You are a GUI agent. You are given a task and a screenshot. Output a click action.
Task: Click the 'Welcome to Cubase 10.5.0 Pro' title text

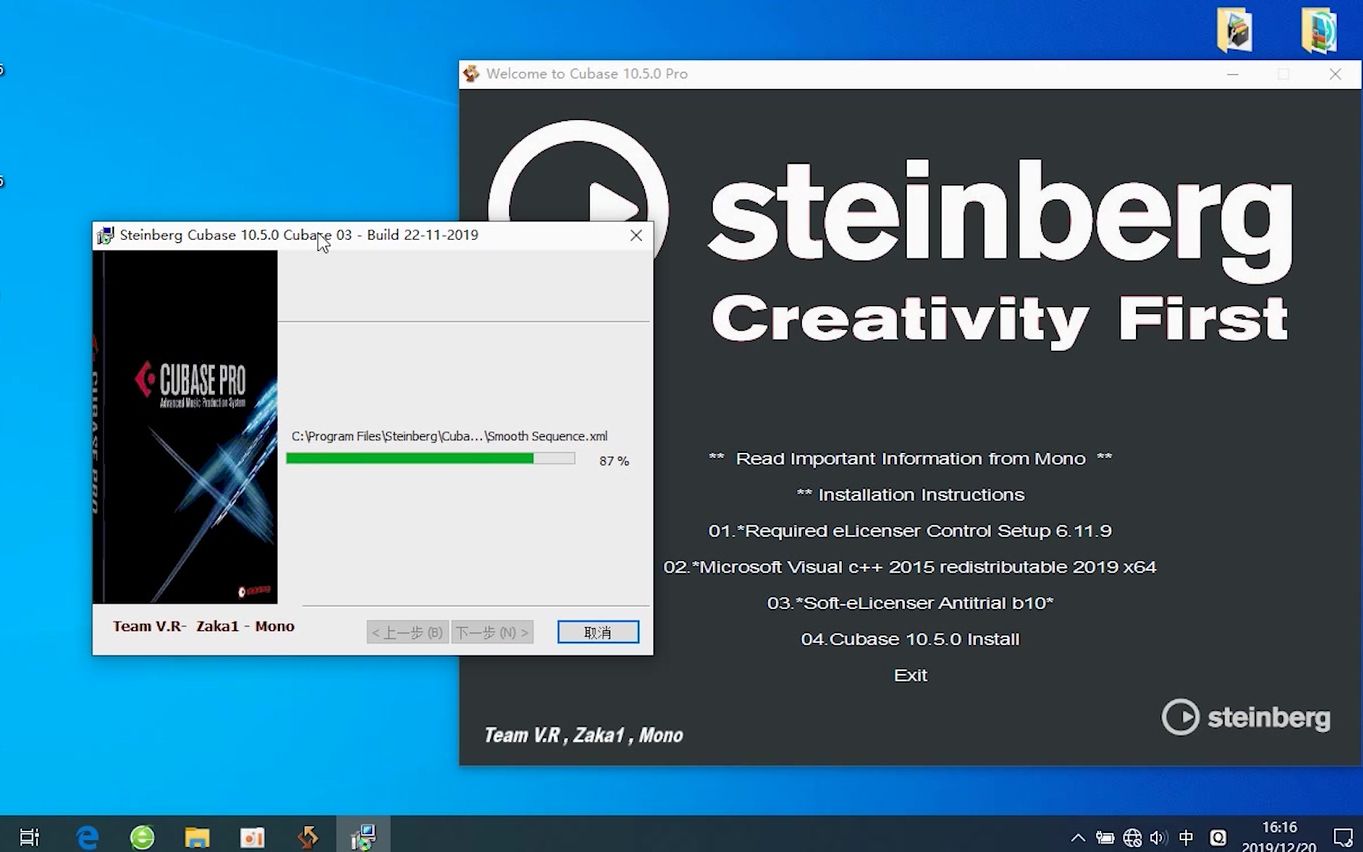pyautogui.click(x=587, y=74)
